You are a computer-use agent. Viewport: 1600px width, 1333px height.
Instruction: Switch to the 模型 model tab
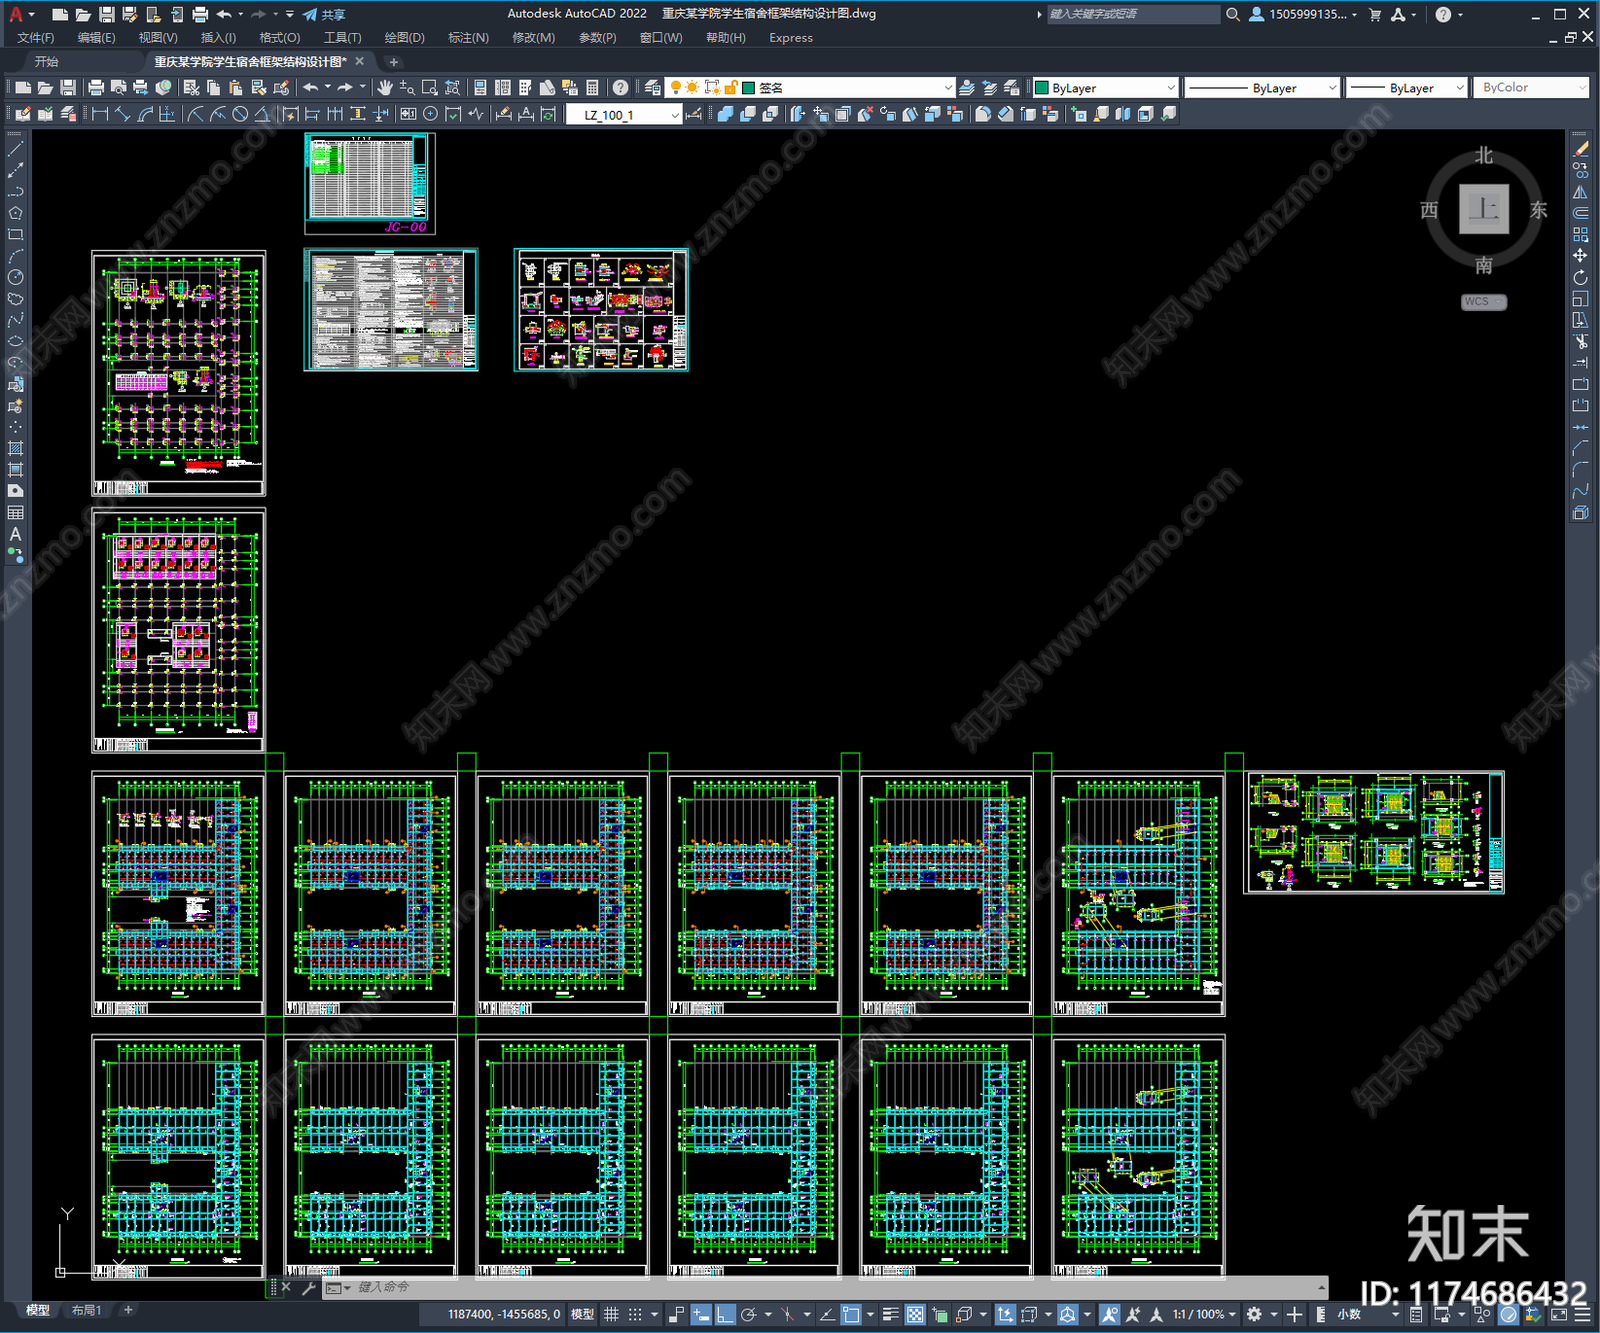click(x=38, y=1310)
